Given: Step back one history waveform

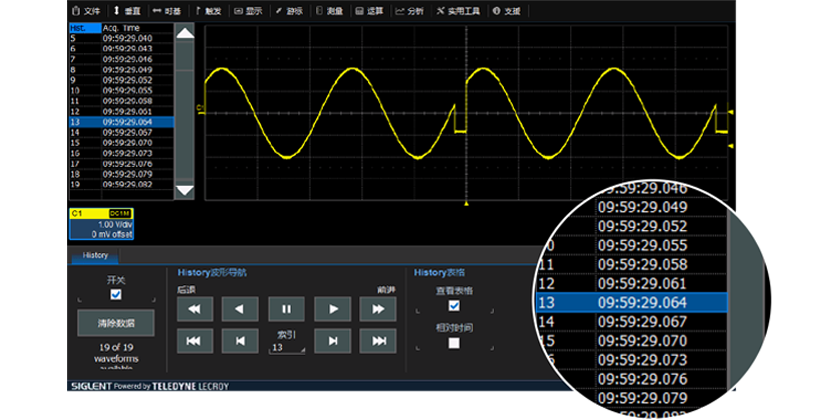Looking at the screenshot, I should pyautogui.click(x=240, y=341).
